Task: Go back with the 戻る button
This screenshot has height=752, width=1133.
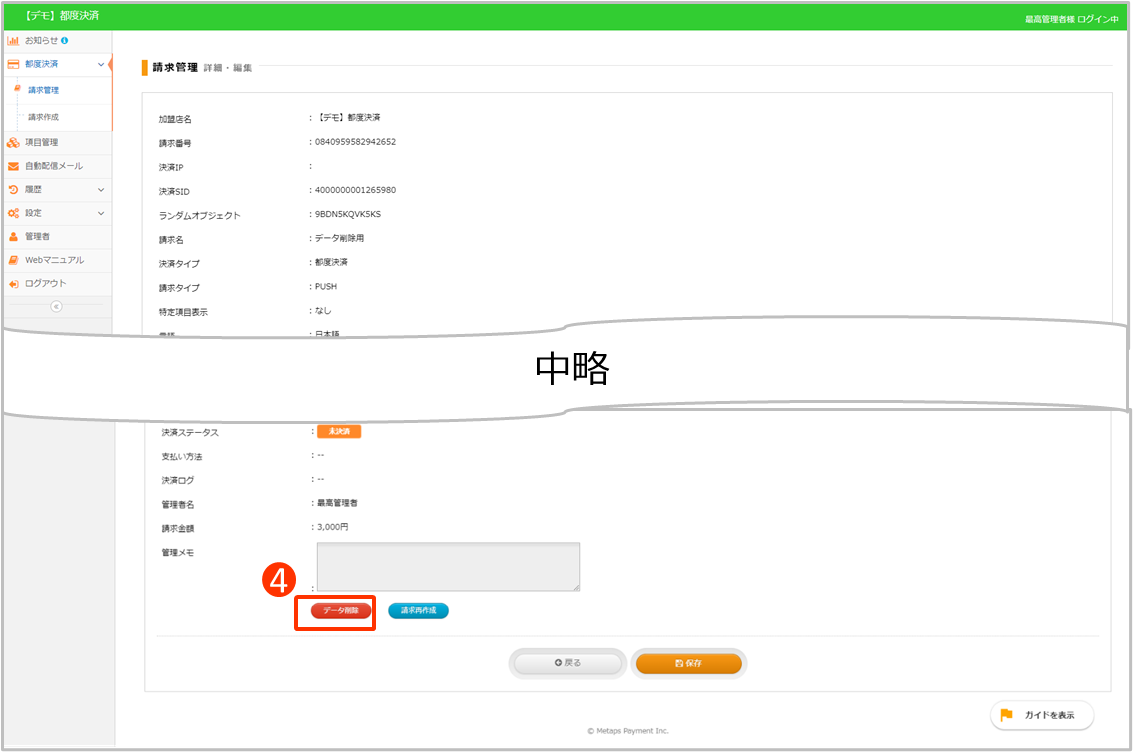Action: (567, 663)
